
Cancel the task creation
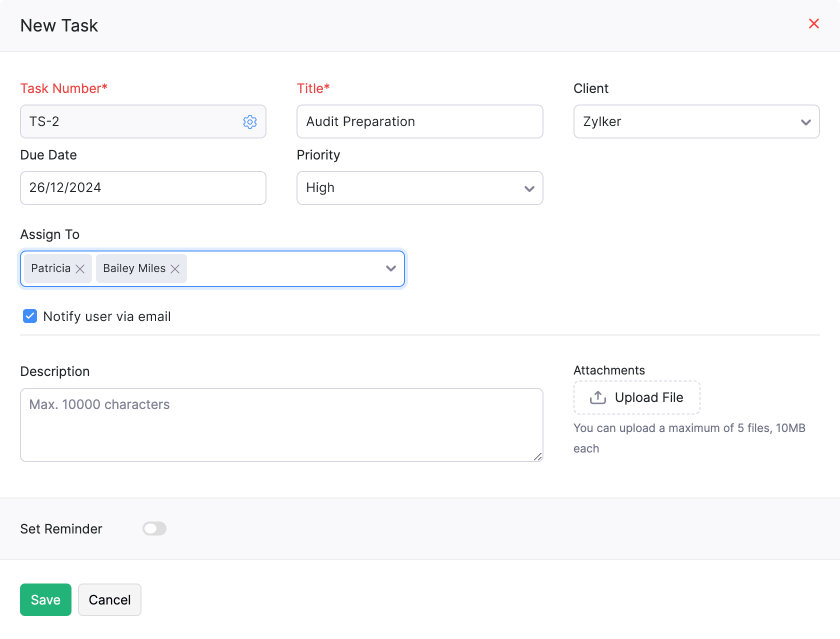click(x=109, y=599)
